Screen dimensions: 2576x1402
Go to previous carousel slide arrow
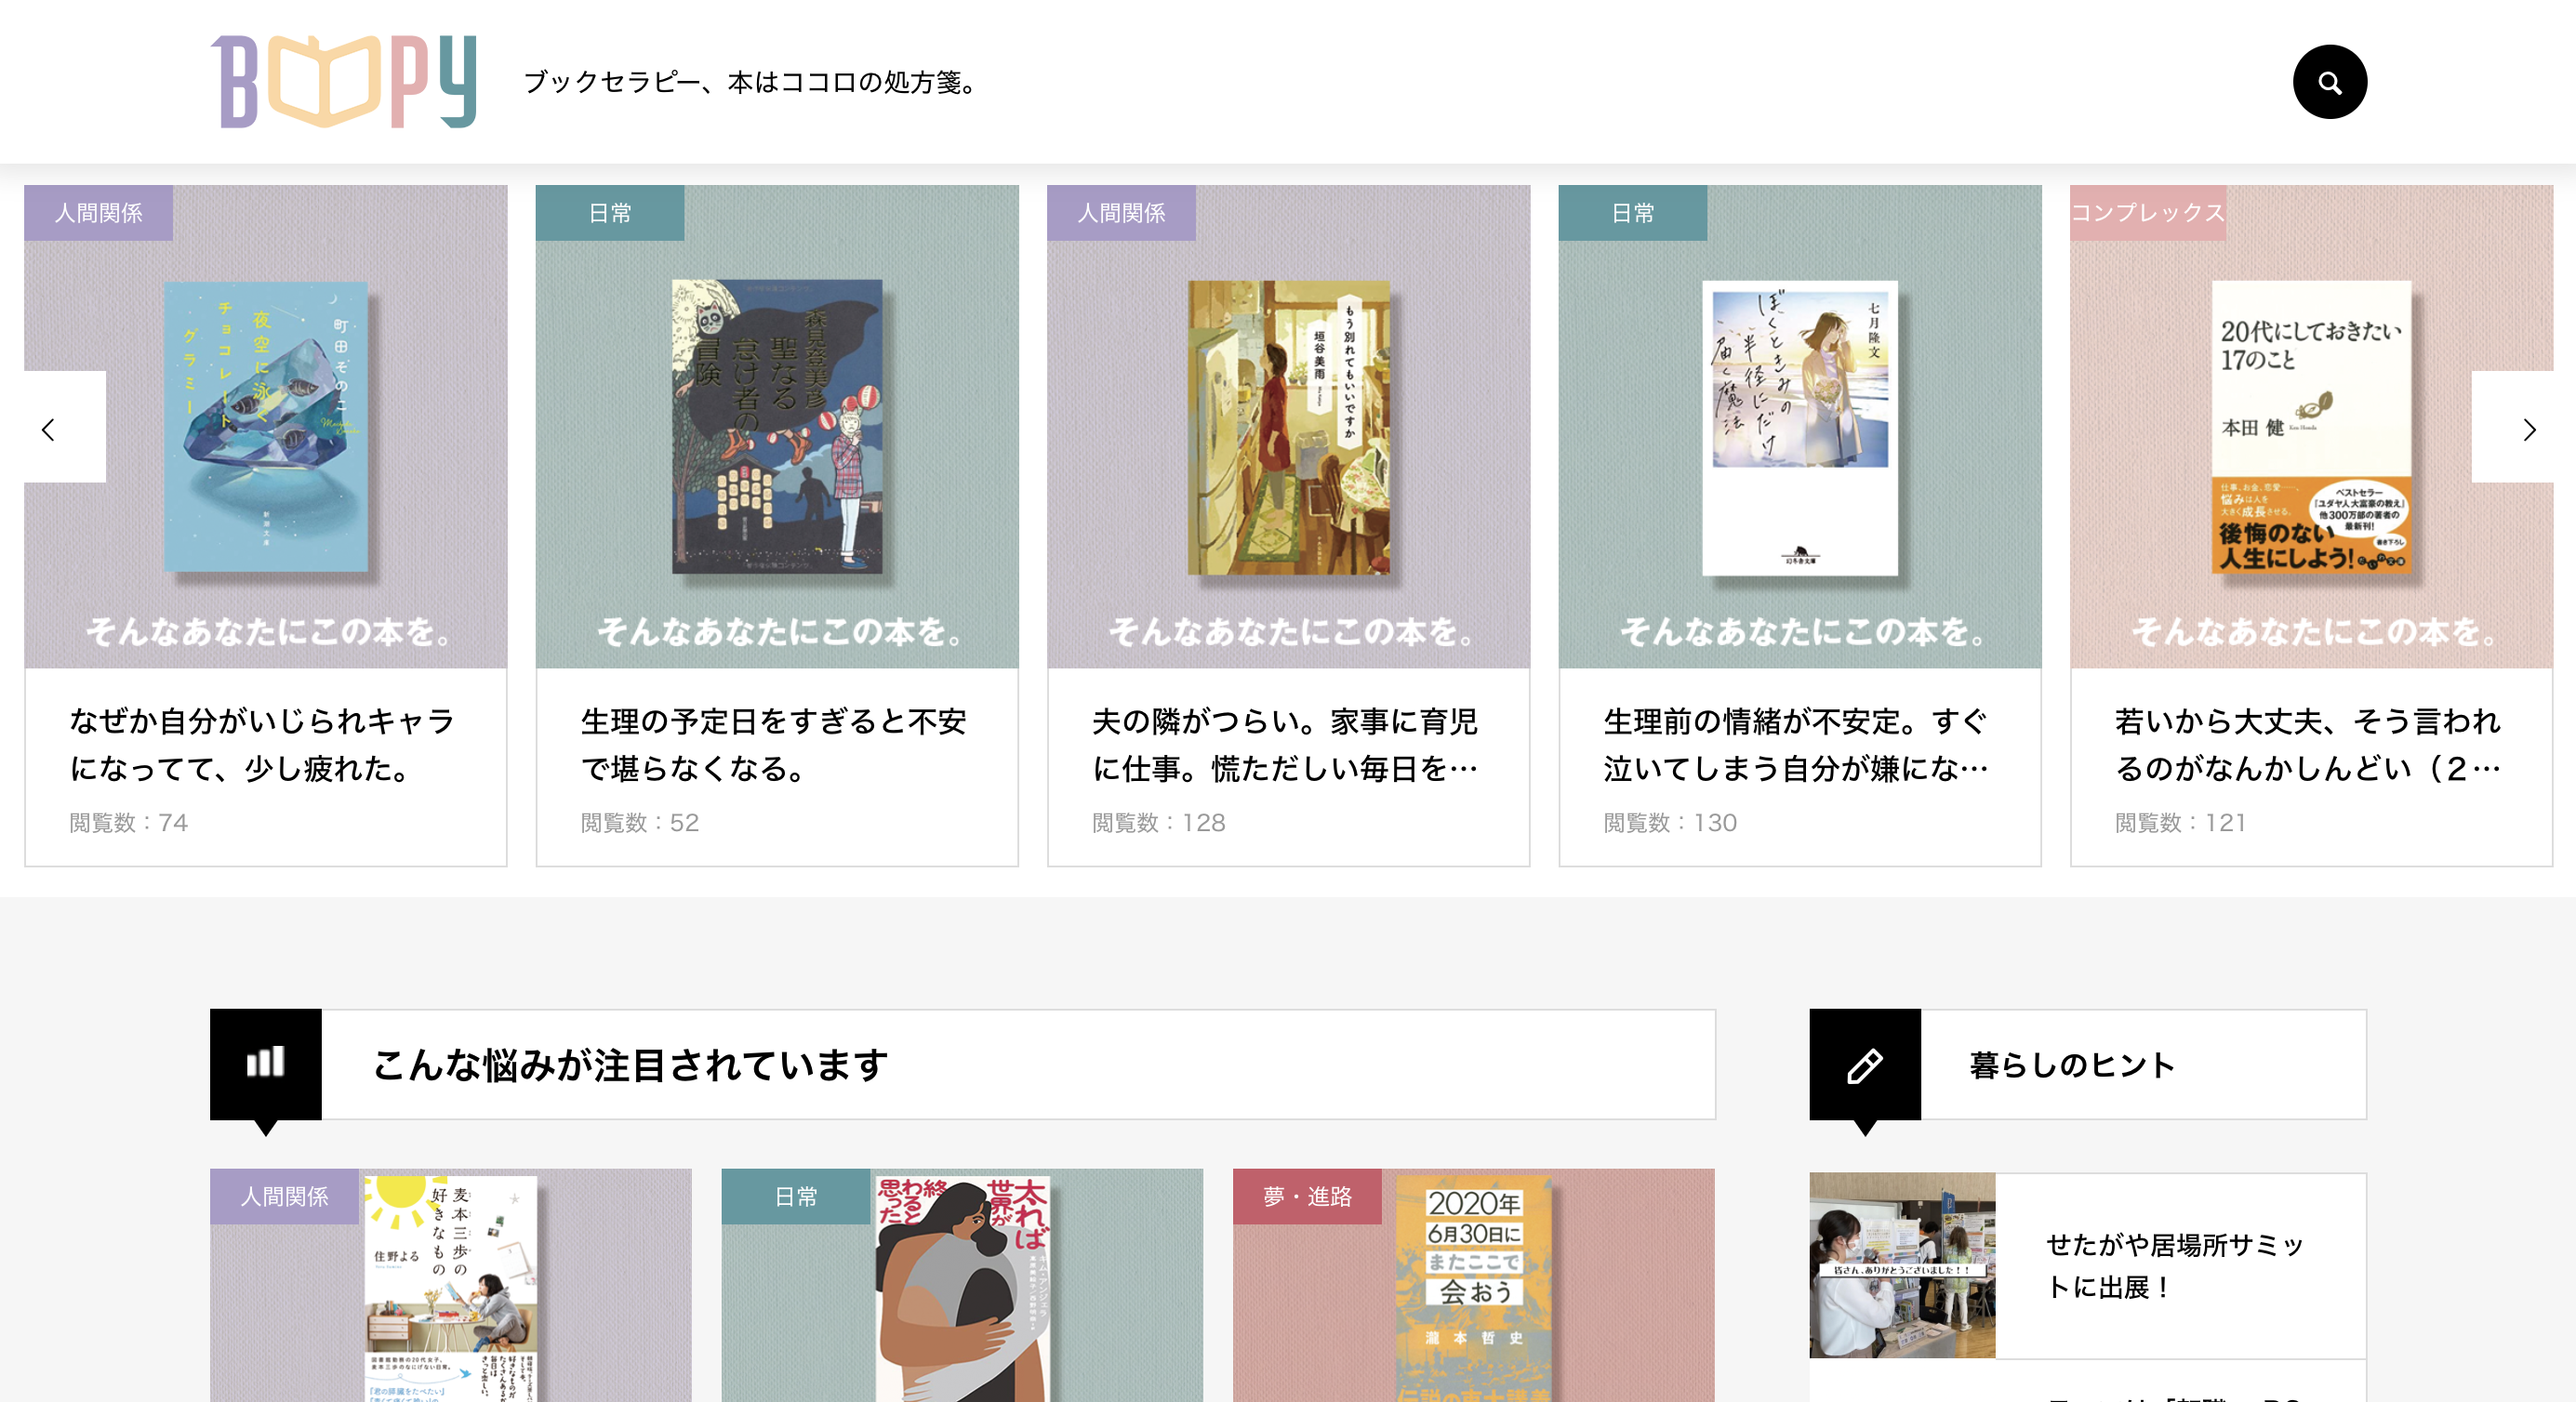coord(49,429)
